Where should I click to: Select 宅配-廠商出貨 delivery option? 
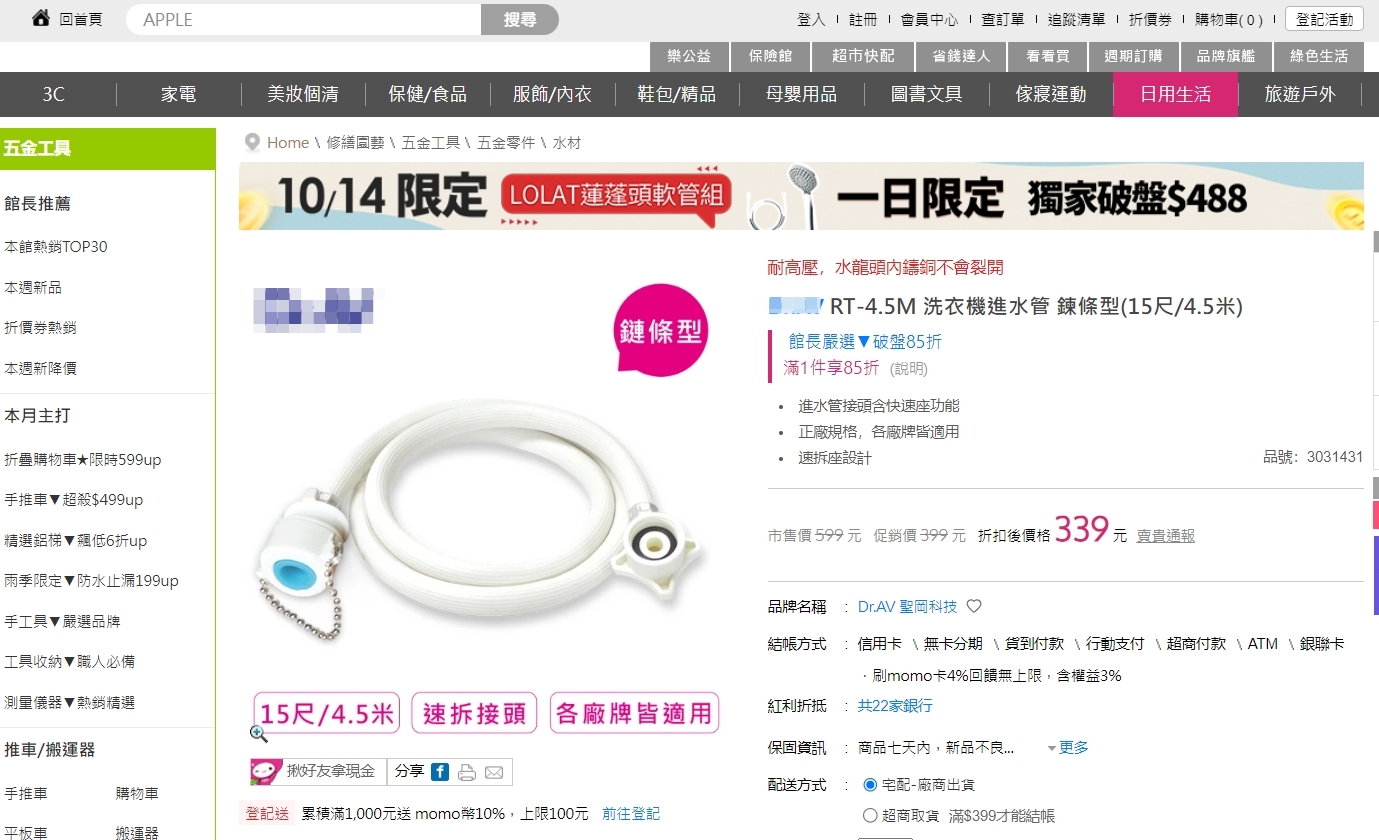pos(870,785)
